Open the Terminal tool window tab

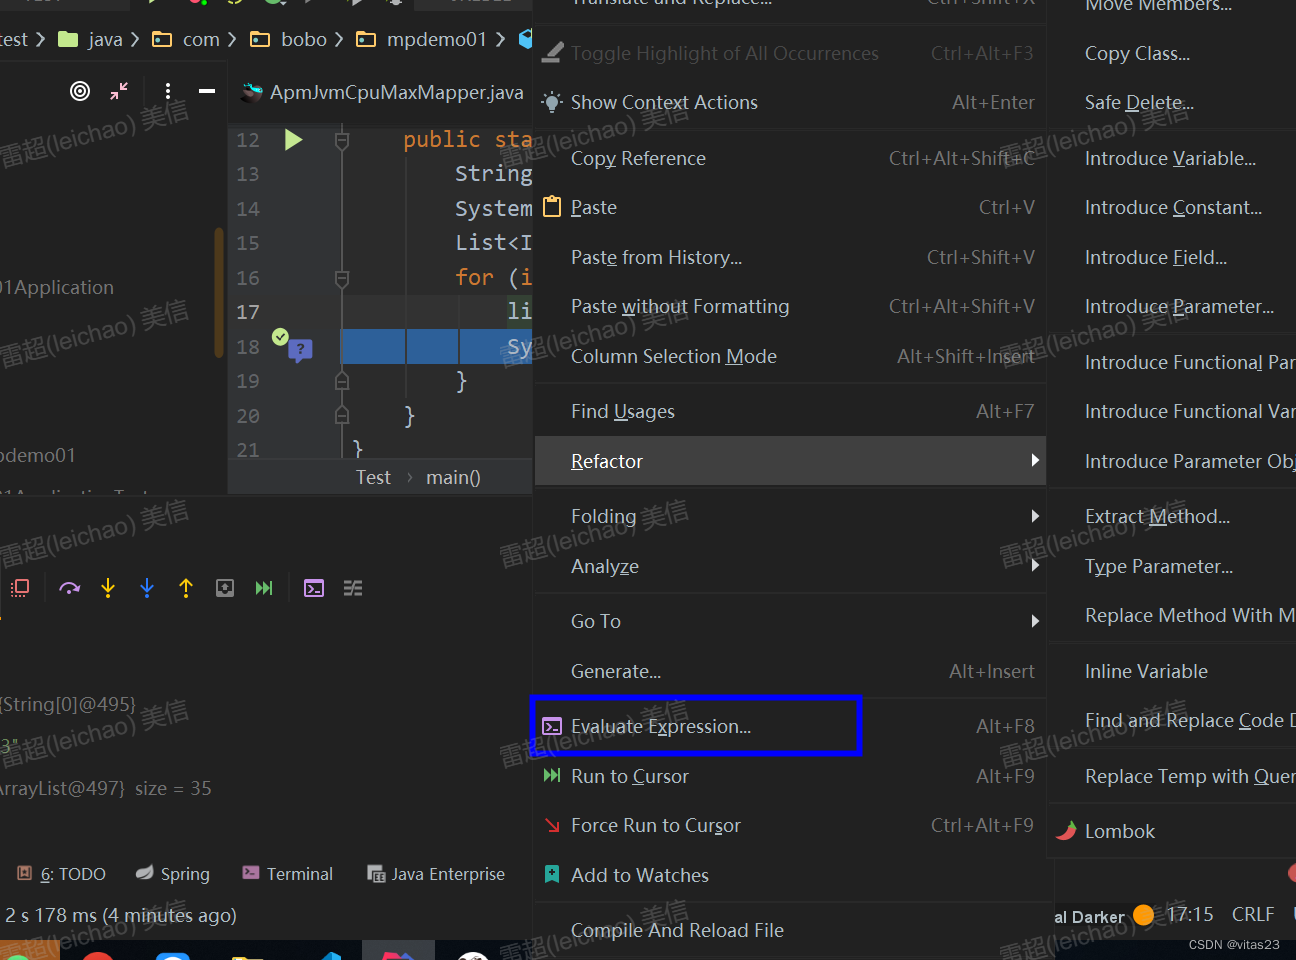[288, 874]
